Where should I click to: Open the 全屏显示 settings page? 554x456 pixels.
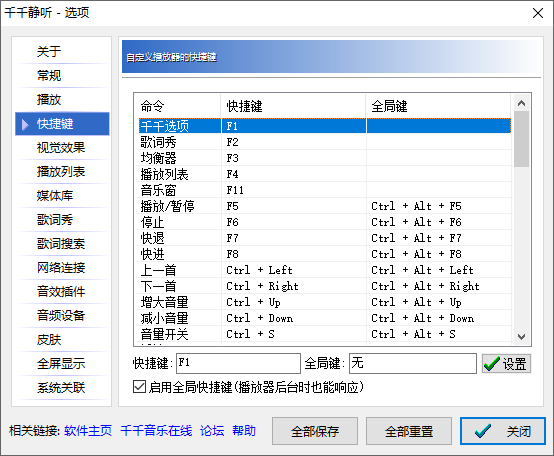pyautogui.click(x=62, y=364)
